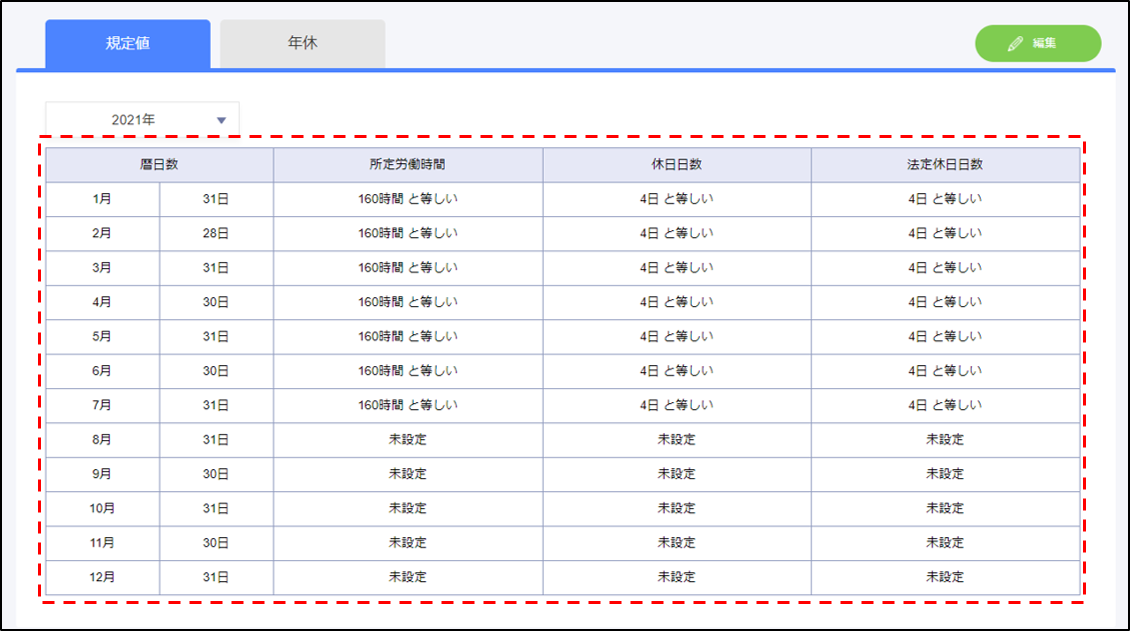The image size is (1130, 631).
Task: Click the 5月 row label
Action: pos(102,337)
